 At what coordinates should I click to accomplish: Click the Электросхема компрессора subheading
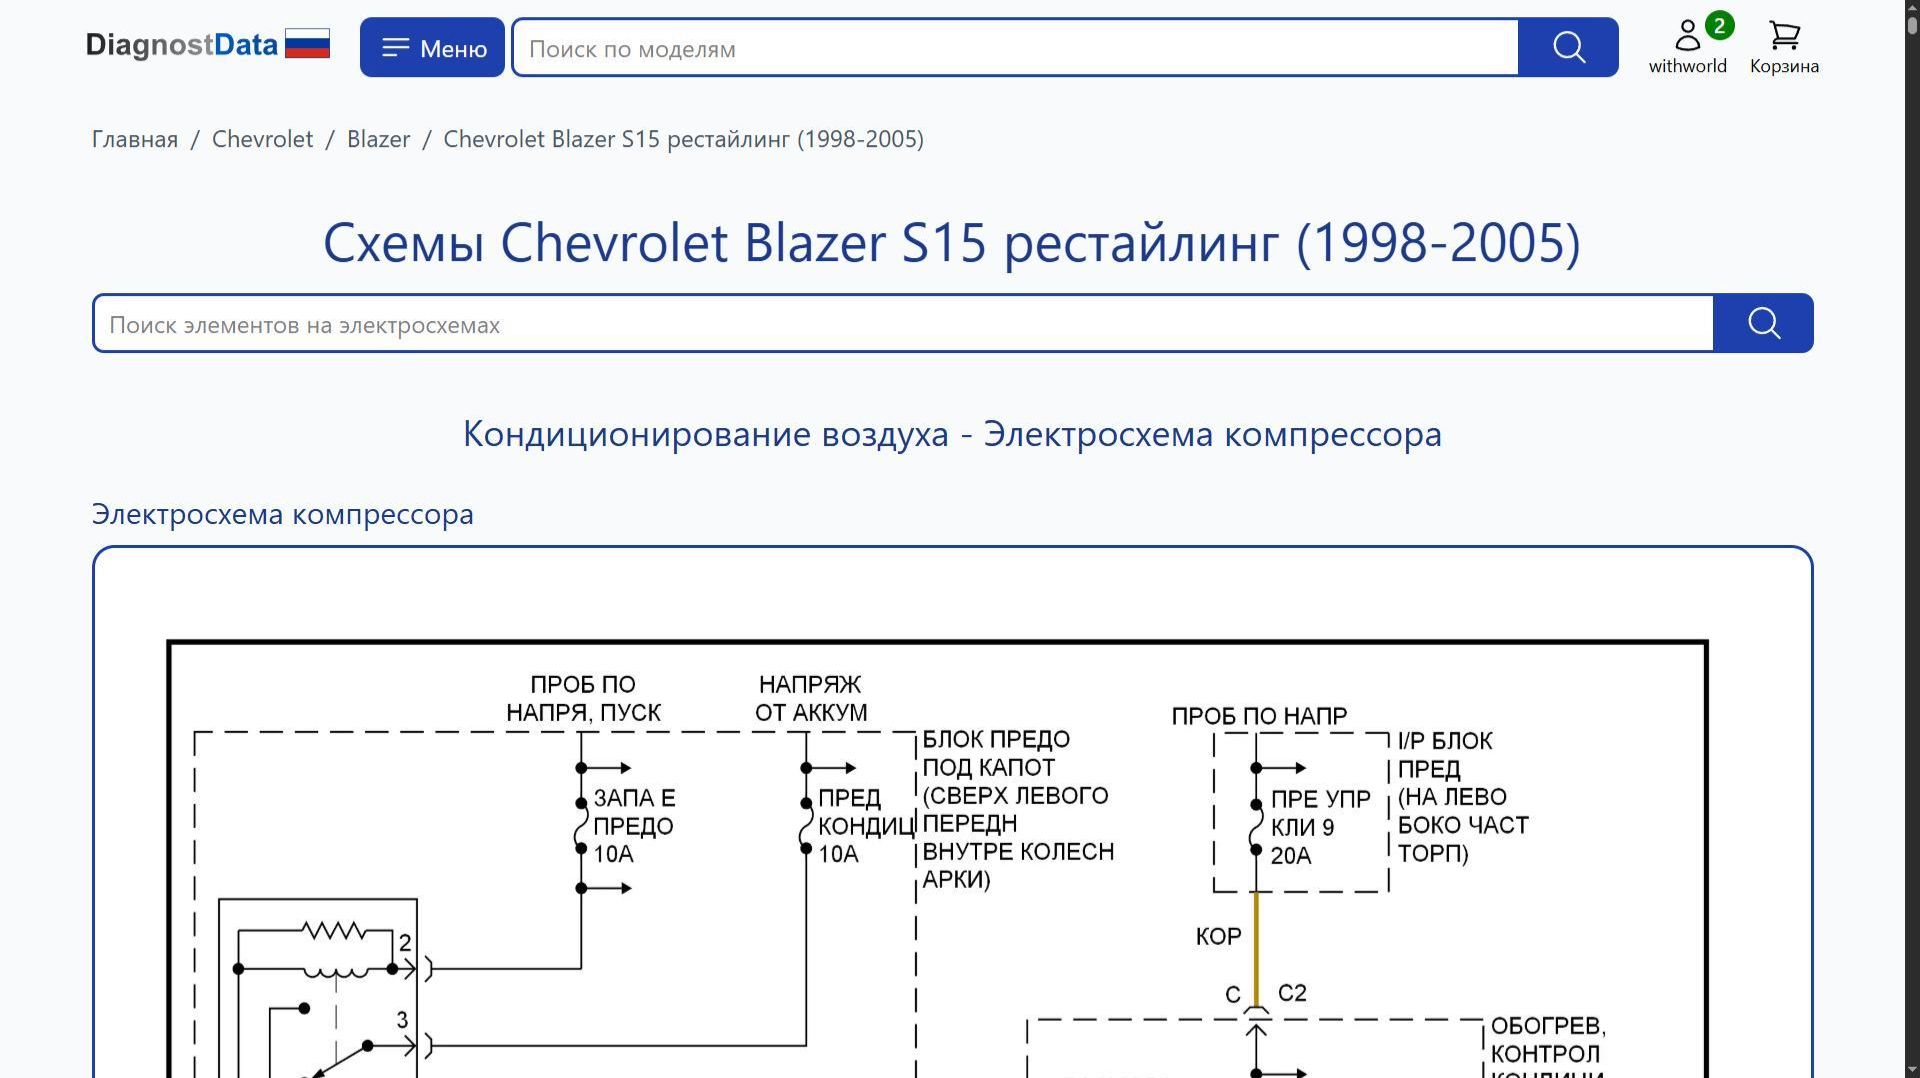283,514
